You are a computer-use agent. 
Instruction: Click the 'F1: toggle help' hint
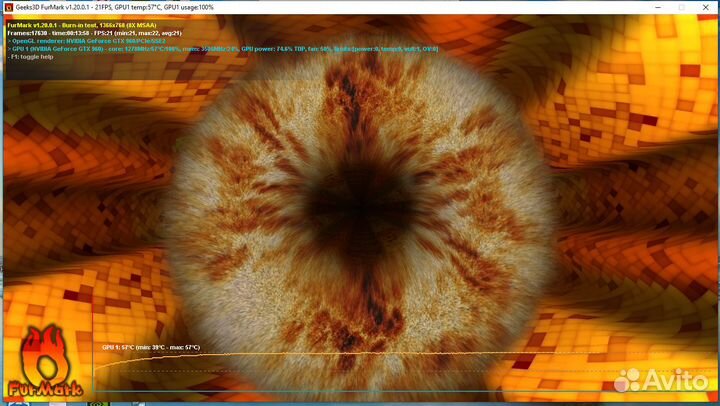point(31,57)
